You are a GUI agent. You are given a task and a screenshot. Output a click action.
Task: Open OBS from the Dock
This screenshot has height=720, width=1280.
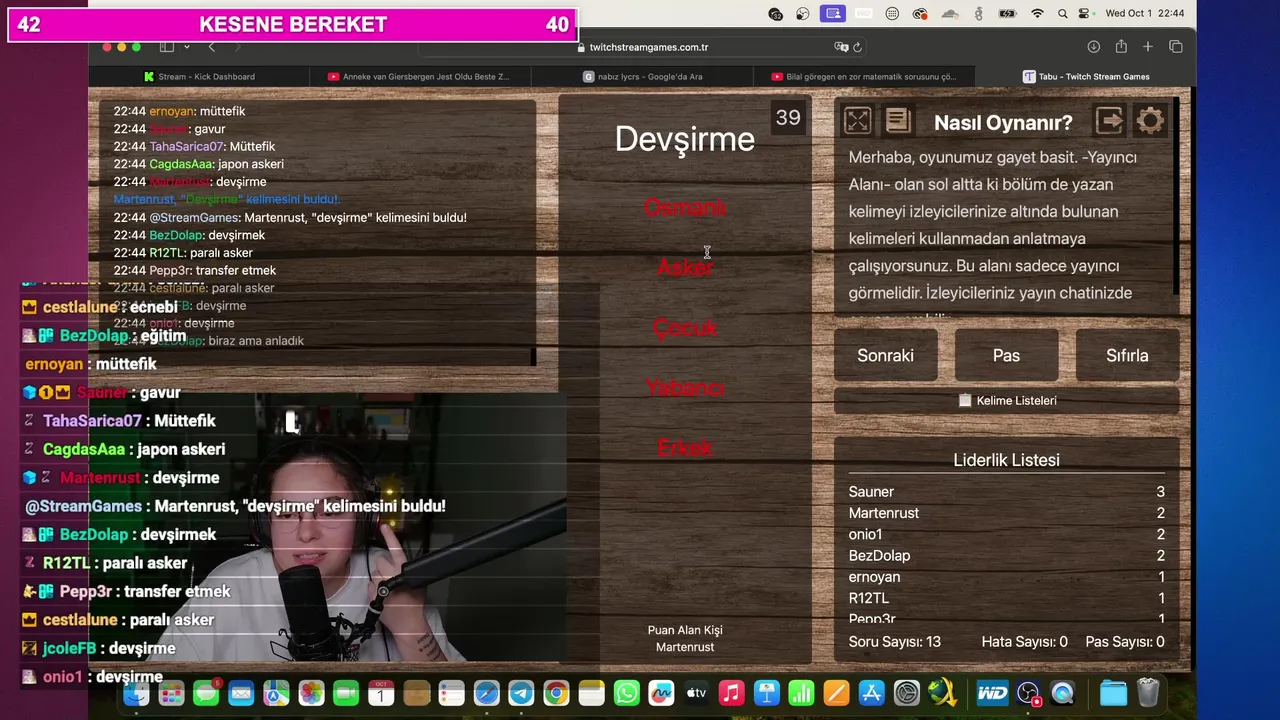pyautogui.click(x=1029, y=692)
